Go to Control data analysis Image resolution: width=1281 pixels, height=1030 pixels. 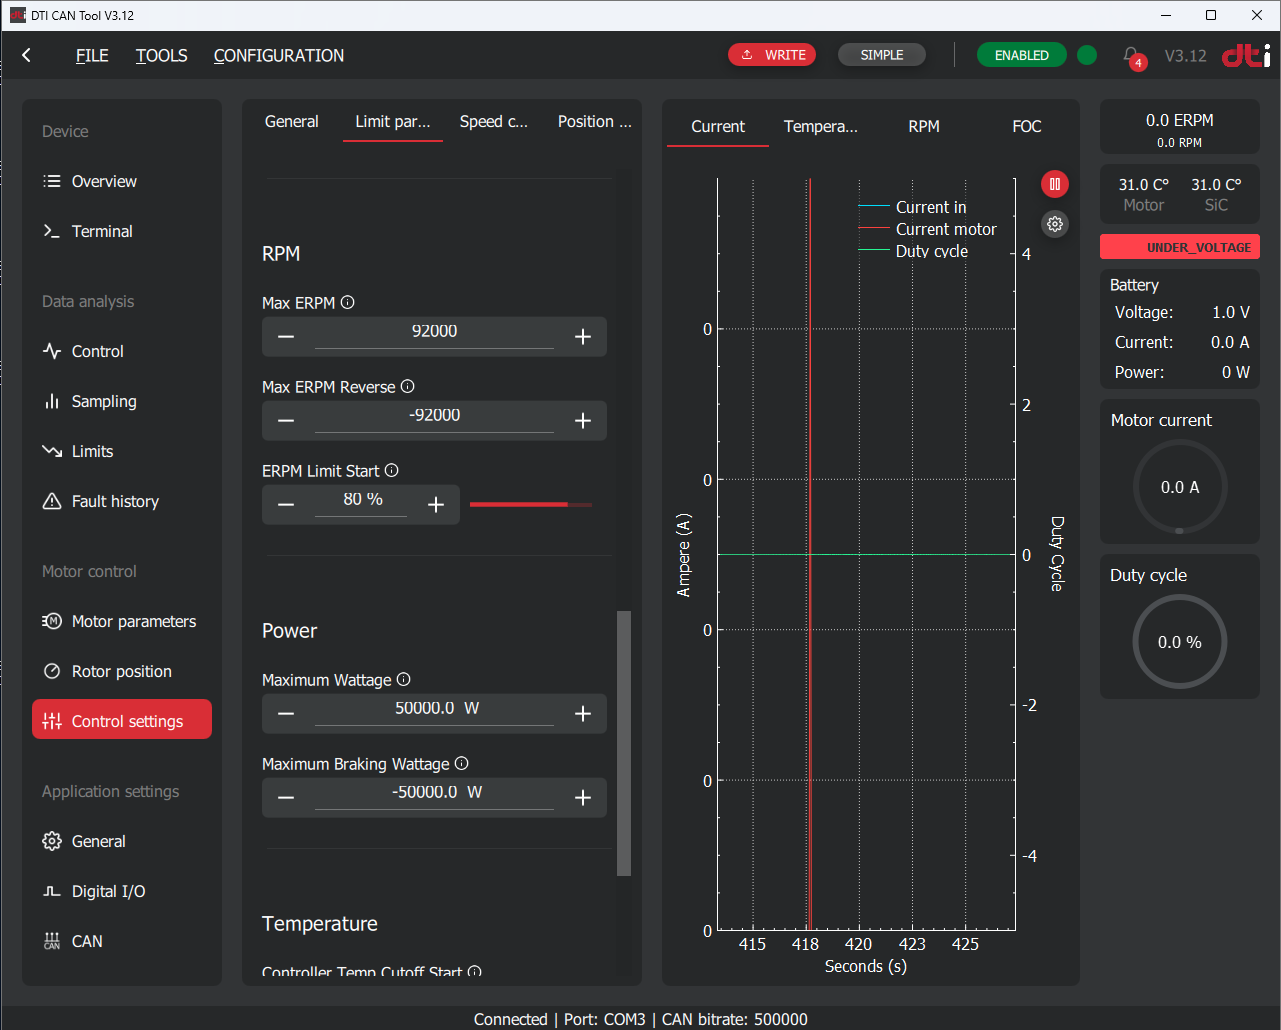(x=122, y=351)
